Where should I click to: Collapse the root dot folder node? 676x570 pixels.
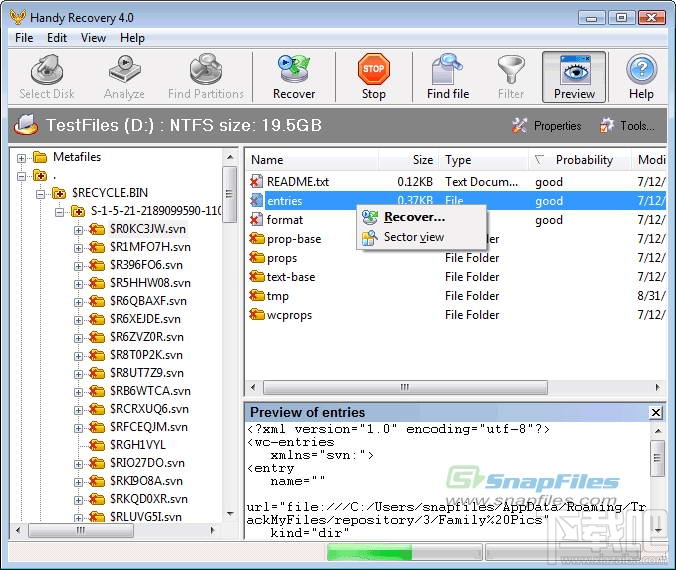[21, 176]
